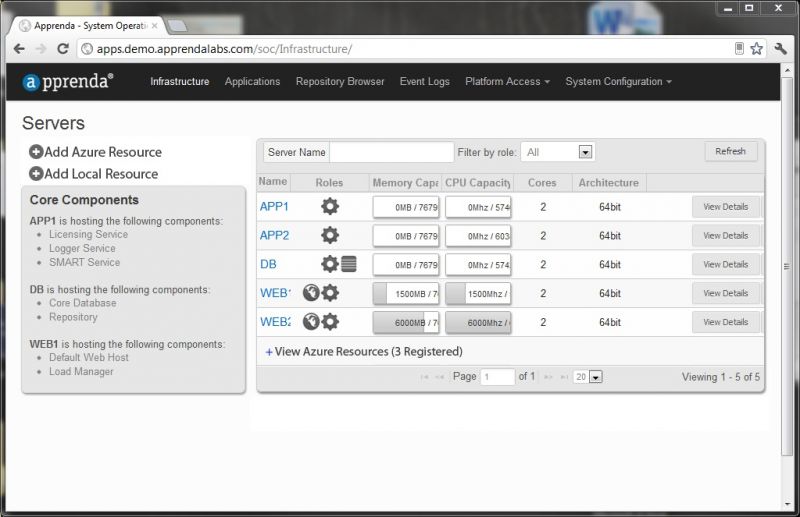Open the Infrastructure nav item
Screen dimensions: 800x517
180,82
